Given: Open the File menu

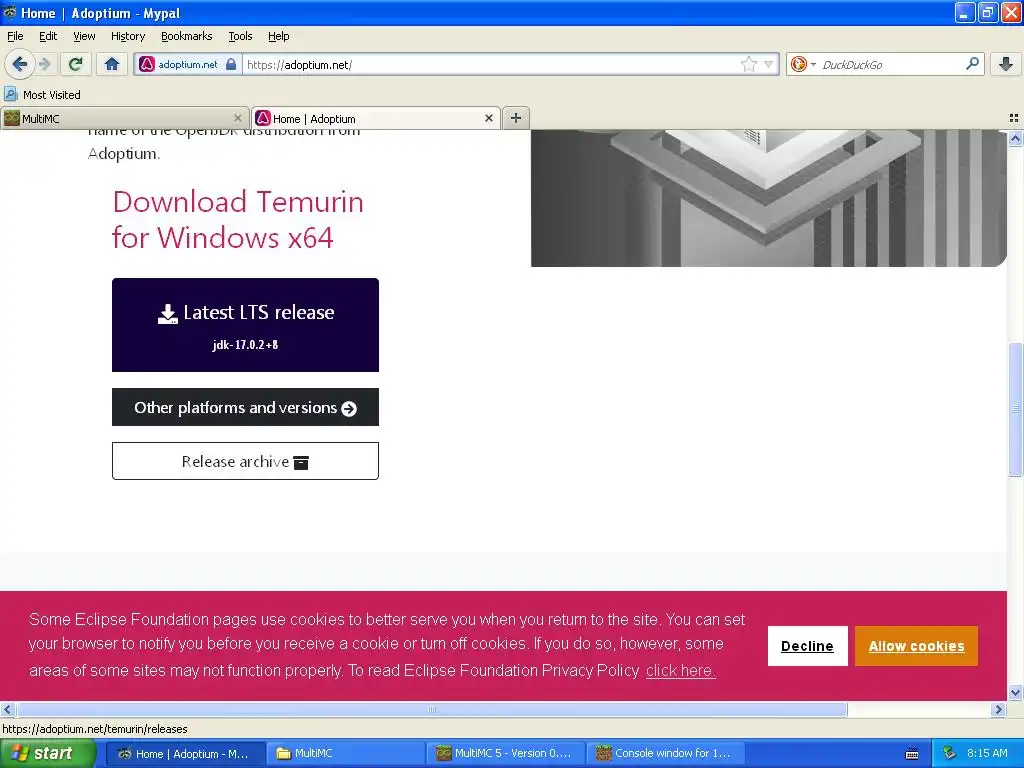Looking at the screenshot, I should pyautogui.click(x=15, y=36).
